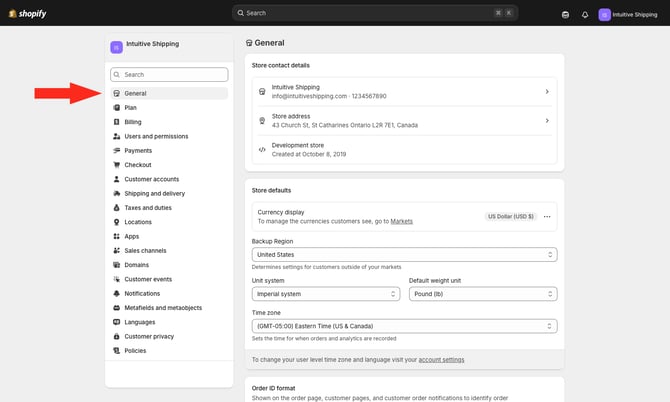670x402 pixels.
Task: Open the store icon in top bar
Action: (565, 15)
